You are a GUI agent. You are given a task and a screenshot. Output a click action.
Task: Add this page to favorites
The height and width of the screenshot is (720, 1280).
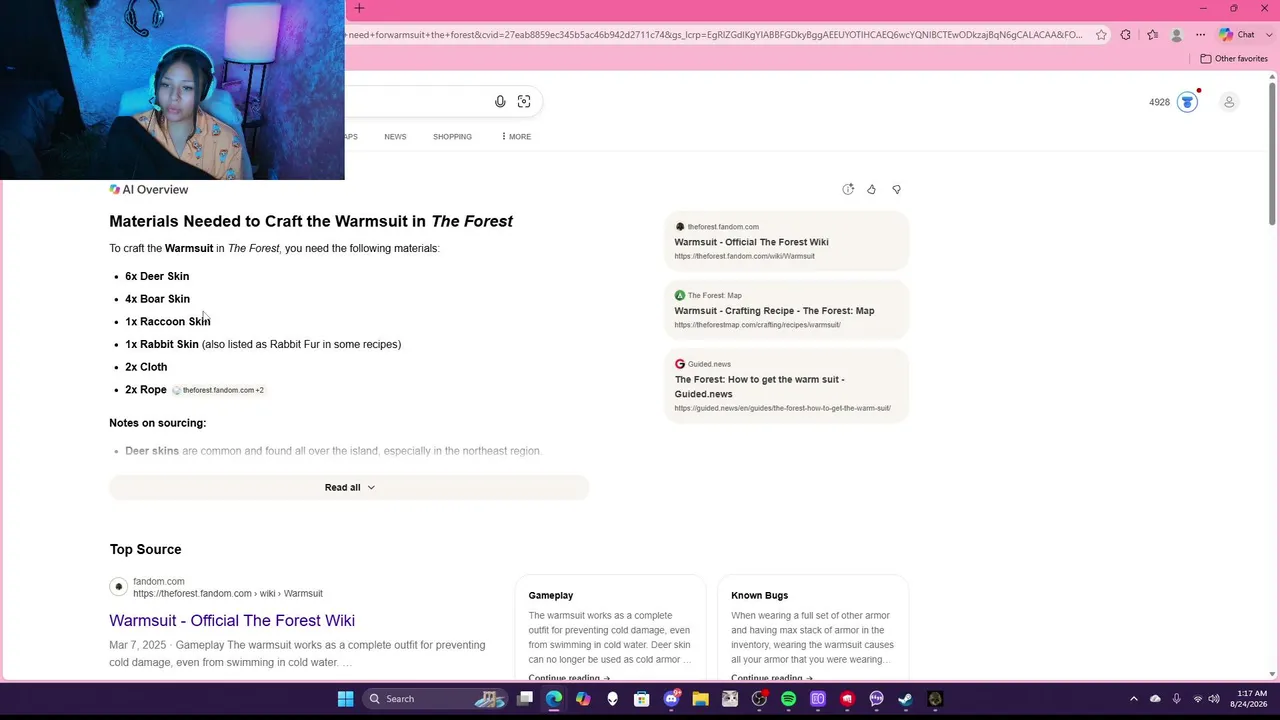click(1101, 35)
